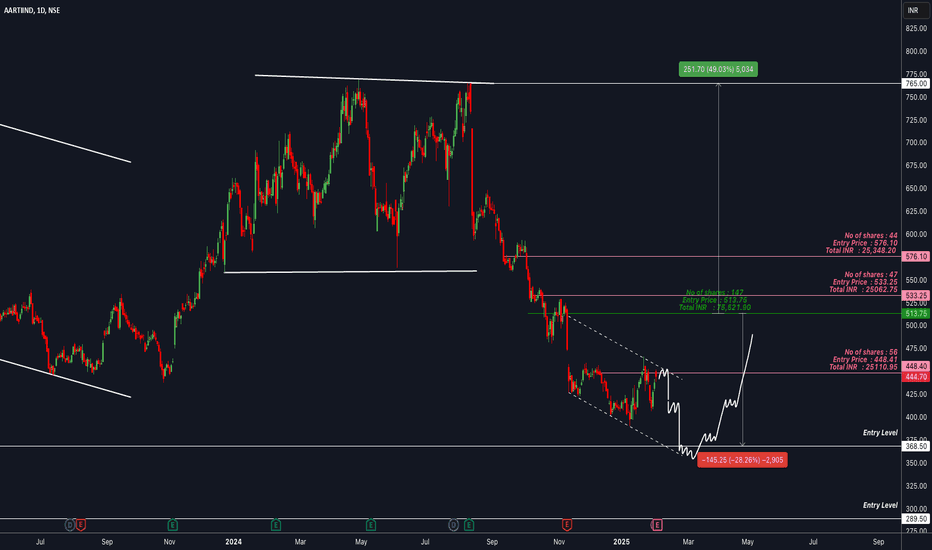Click the red 444.70 current price label

pyautogui.click(x=916, y=377)
